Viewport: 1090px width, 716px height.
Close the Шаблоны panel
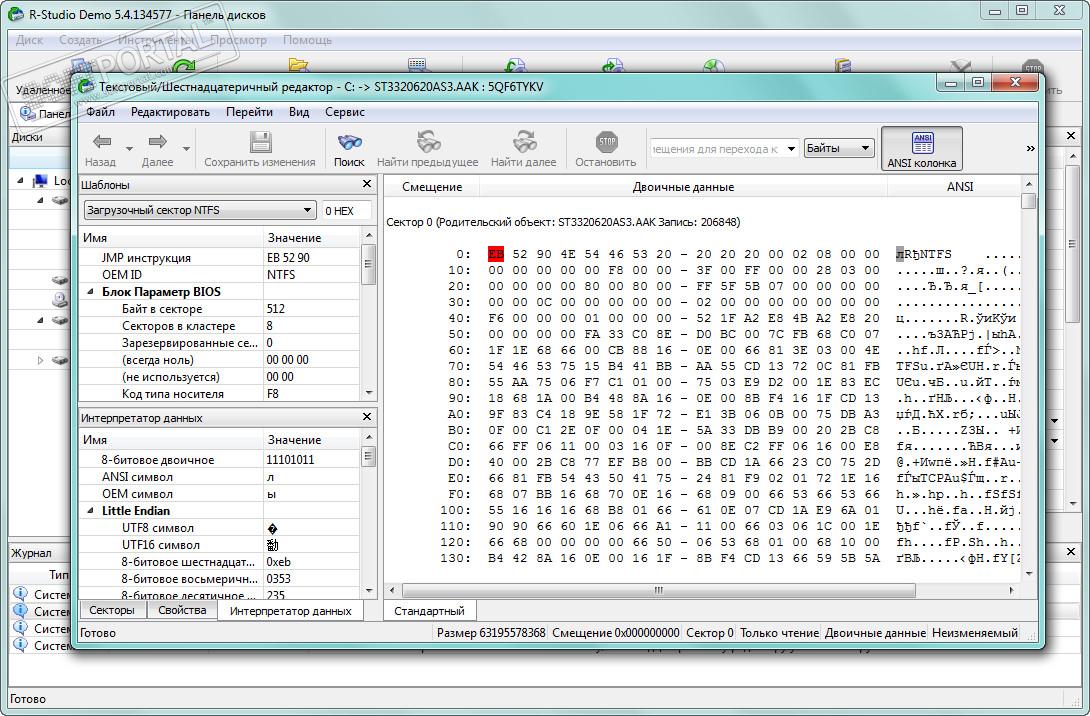(x=367, y=185)
